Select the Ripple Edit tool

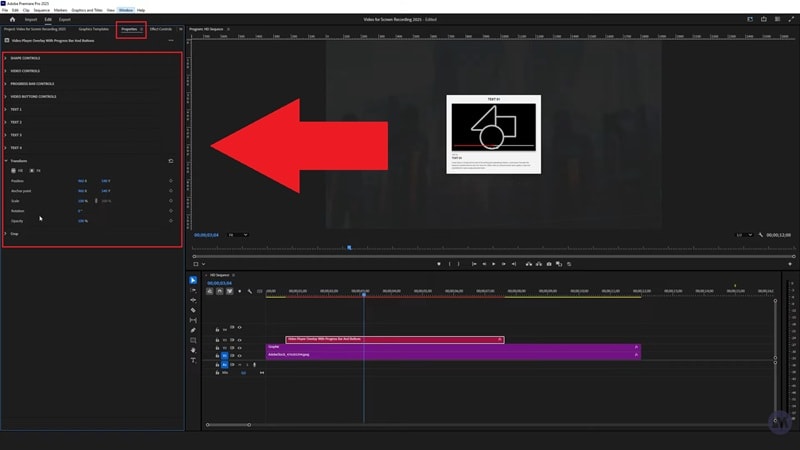[193, 300]
